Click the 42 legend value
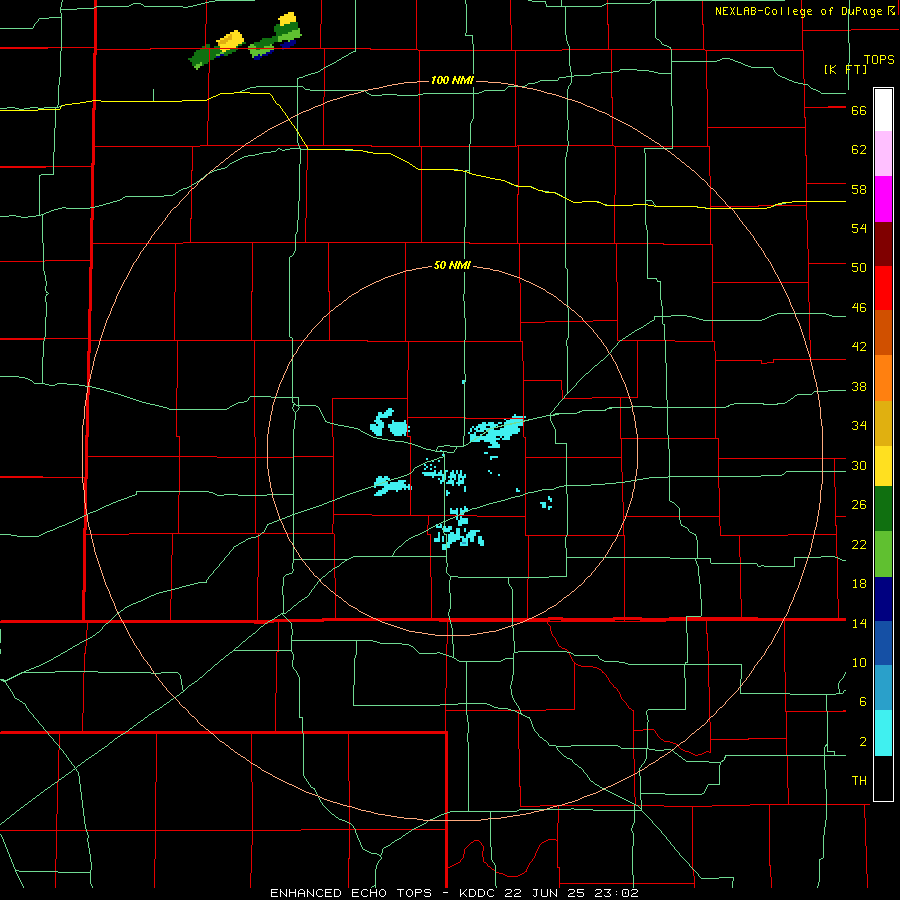This screenshot has width=900, height=900. pyautogui.click(x=859, y=347)
